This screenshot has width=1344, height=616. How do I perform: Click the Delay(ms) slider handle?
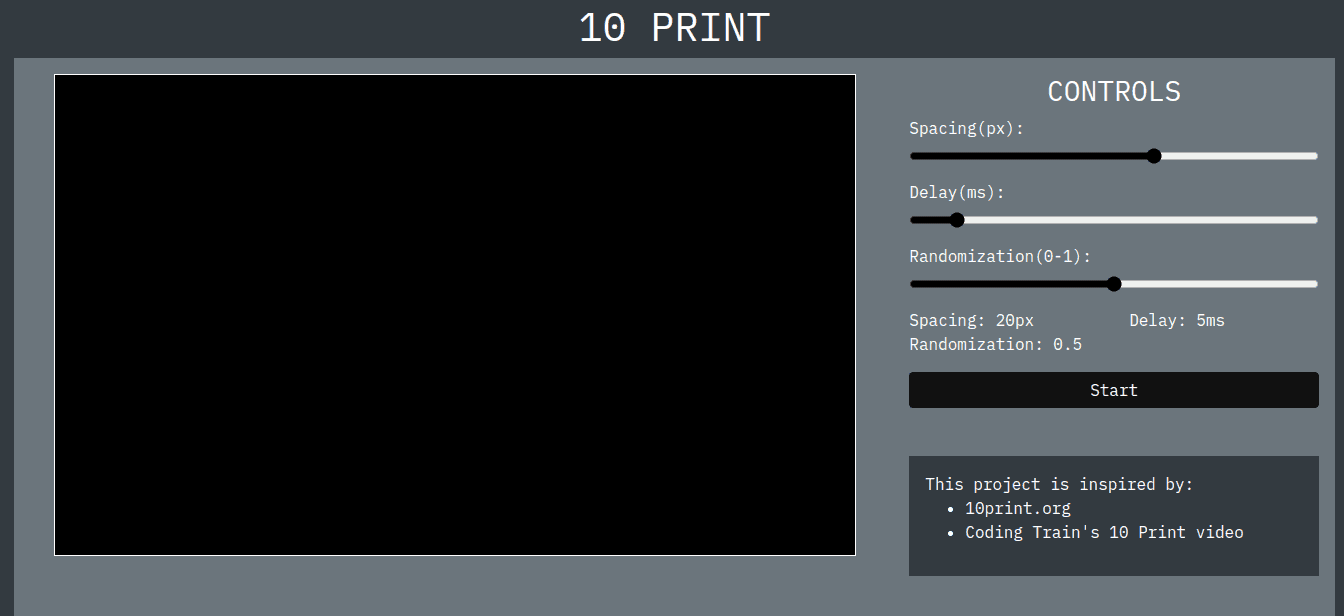click(x=957, y=219)
